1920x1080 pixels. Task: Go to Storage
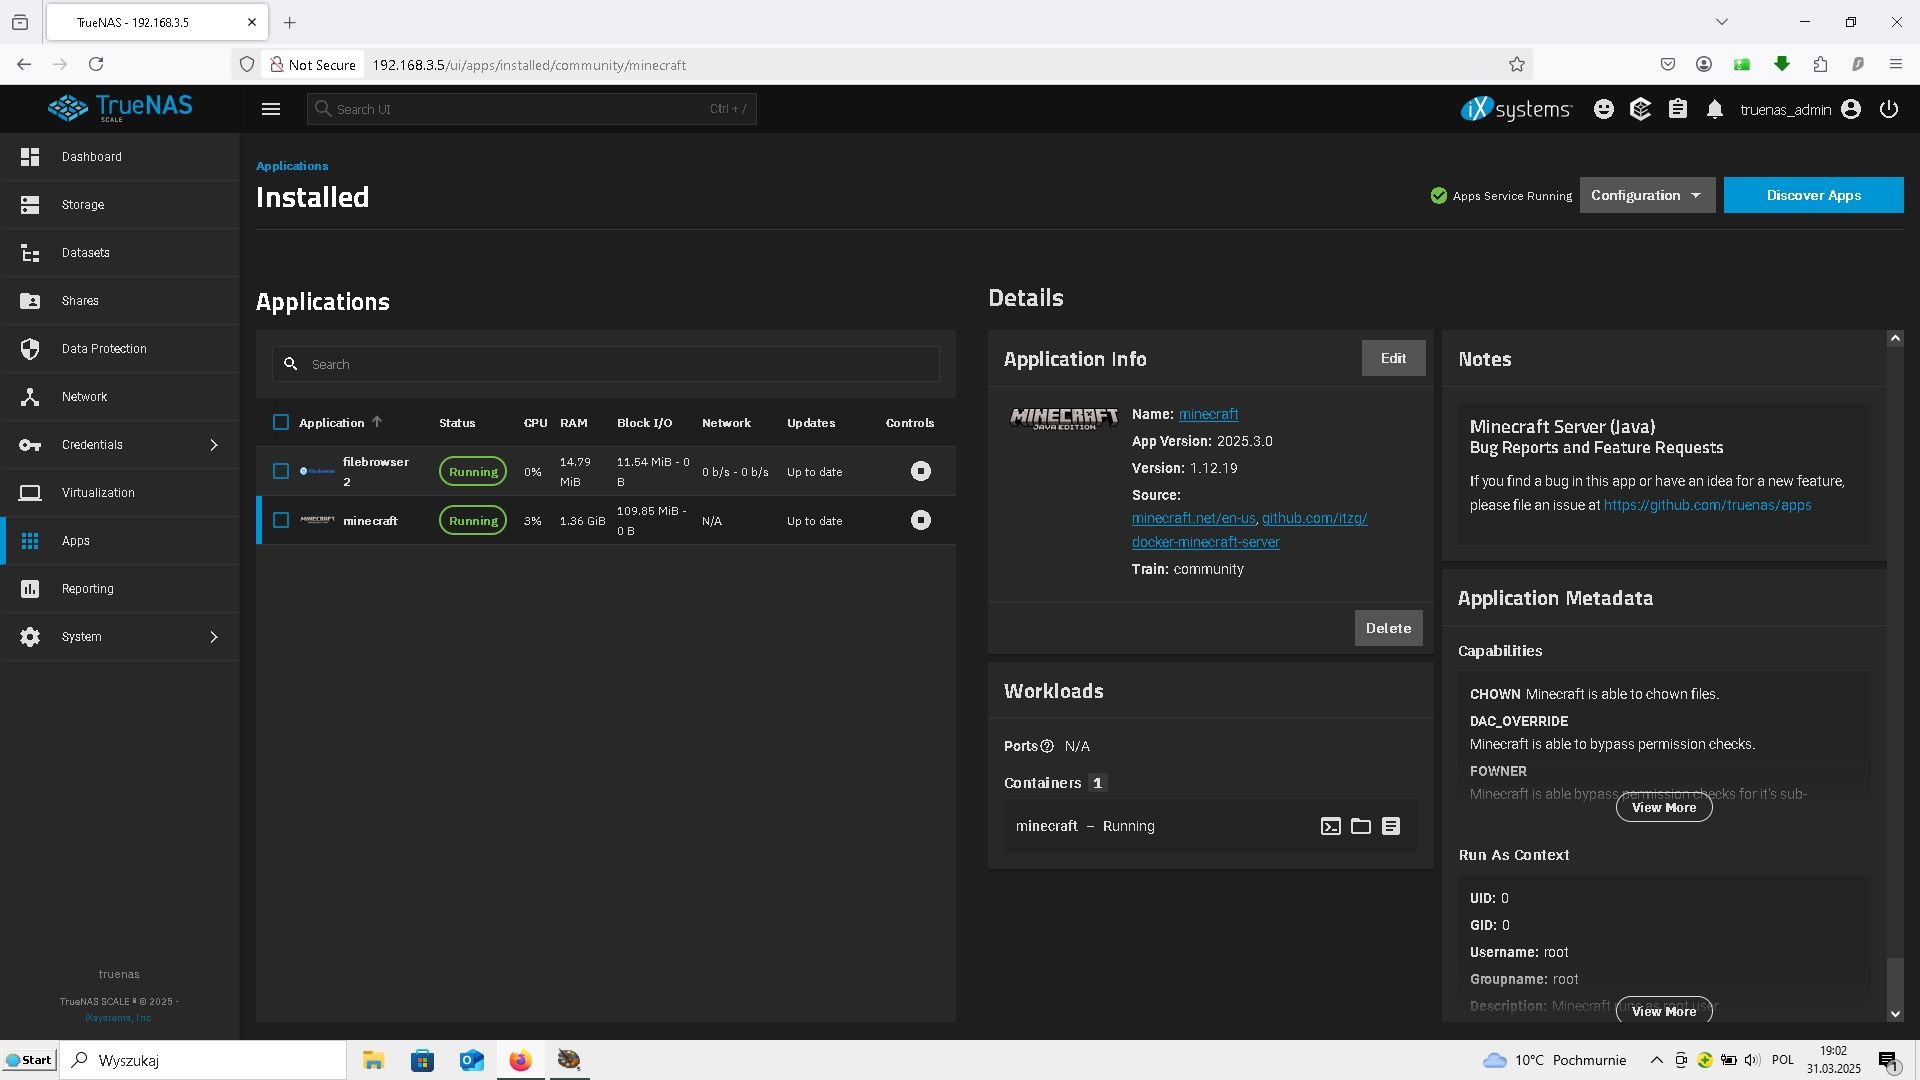(120, 205)
